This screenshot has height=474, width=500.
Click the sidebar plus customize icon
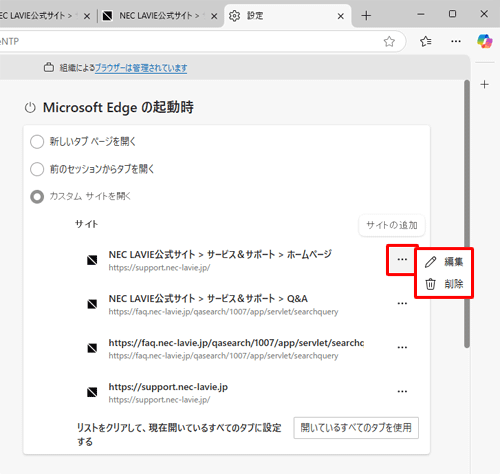(x=485, y=84)
